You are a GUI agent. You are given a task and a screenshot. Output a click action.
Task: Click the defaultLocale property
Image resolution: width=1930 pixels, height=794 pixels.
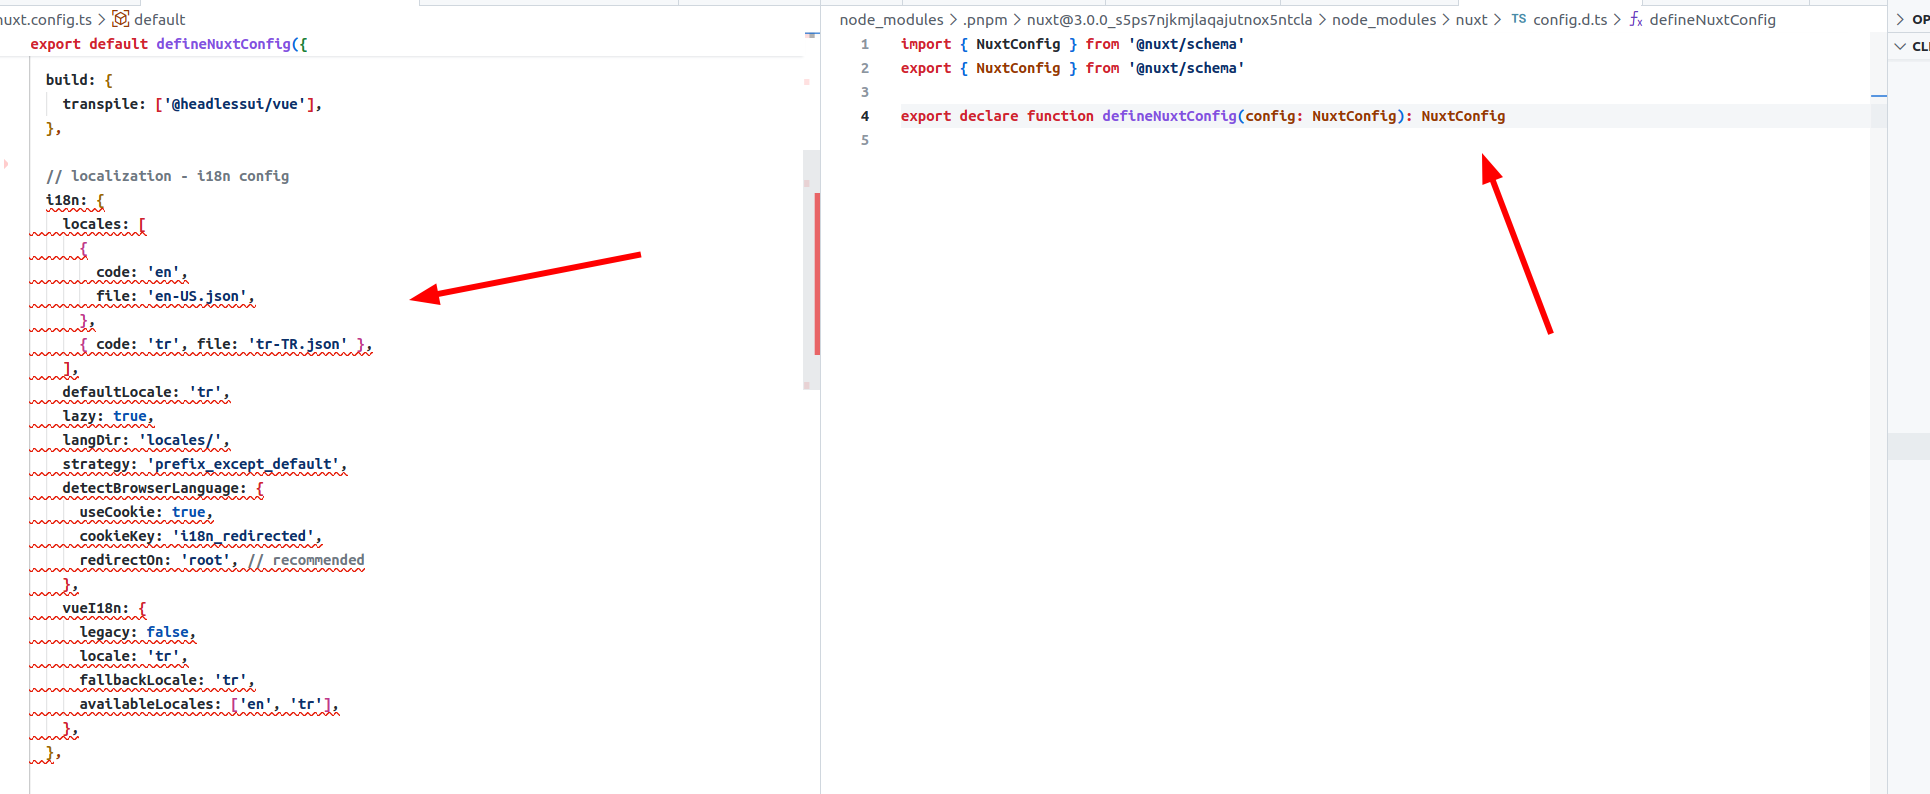tap(121, 392)
